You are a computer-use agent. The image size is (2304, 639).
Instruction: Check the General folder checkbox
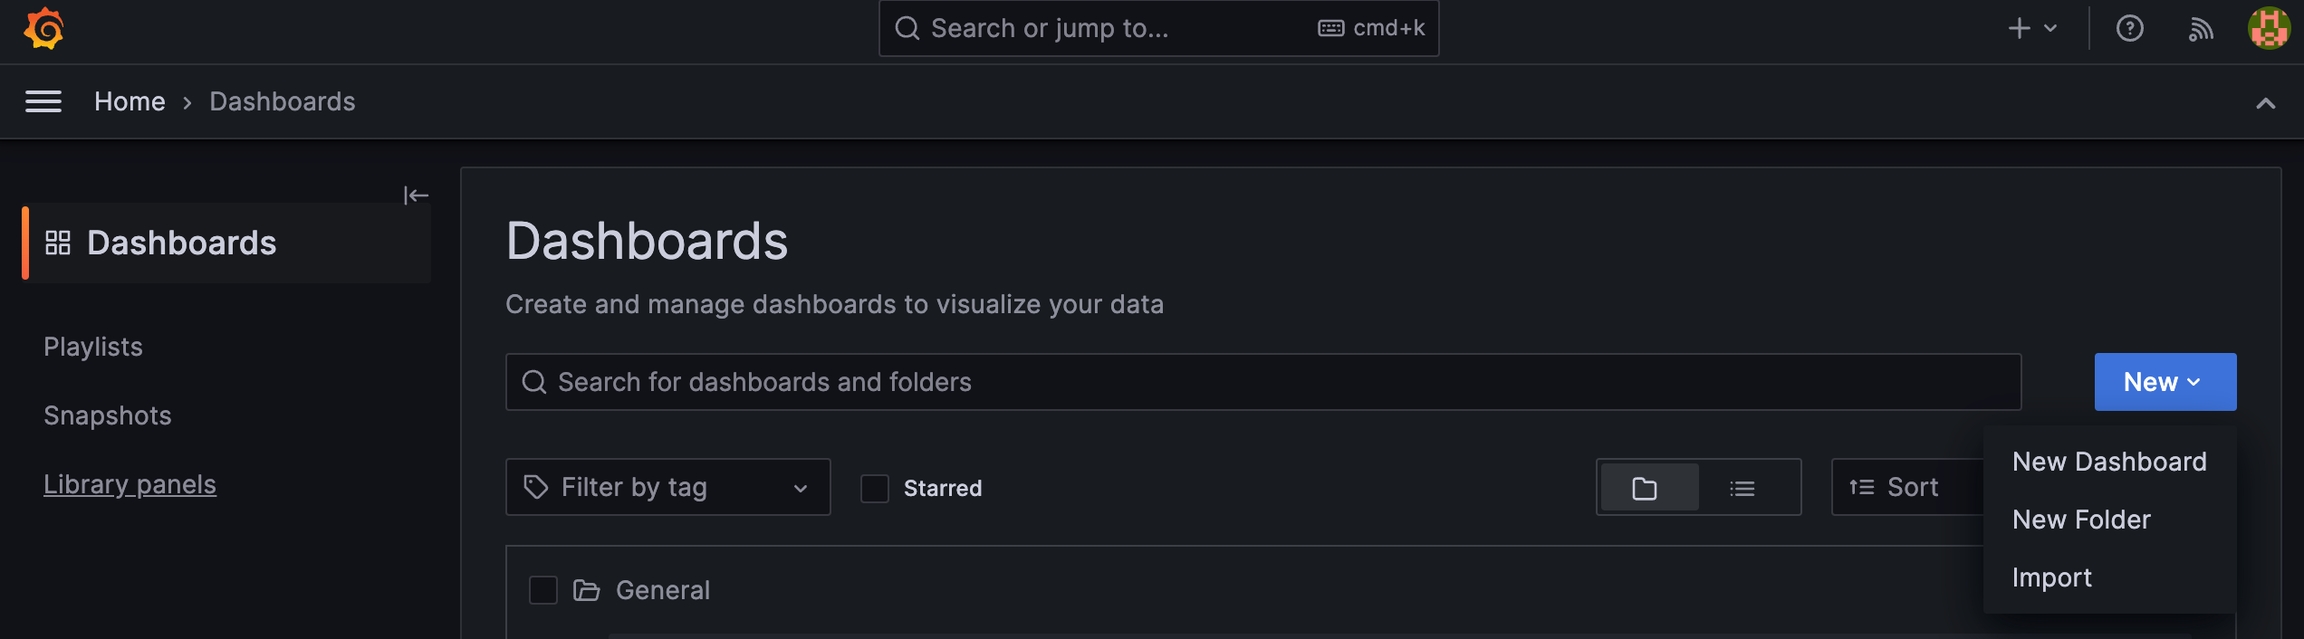tap(543, 590)
